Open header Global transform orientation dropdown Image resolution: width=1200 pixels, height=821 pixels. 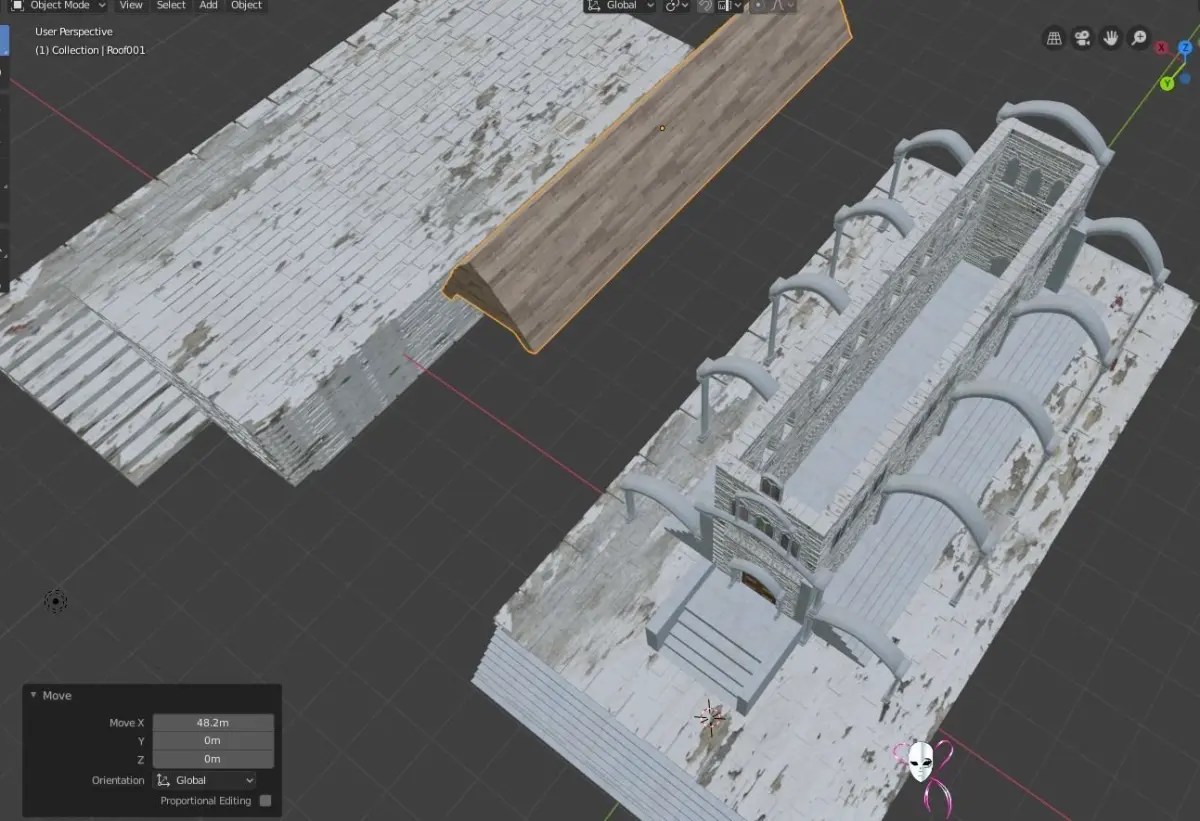pos(620,5)
